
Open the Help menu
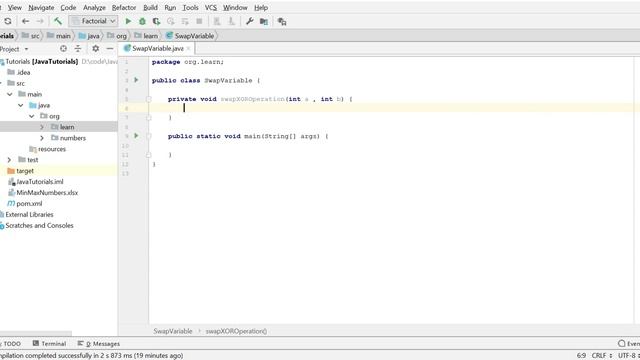261,7
